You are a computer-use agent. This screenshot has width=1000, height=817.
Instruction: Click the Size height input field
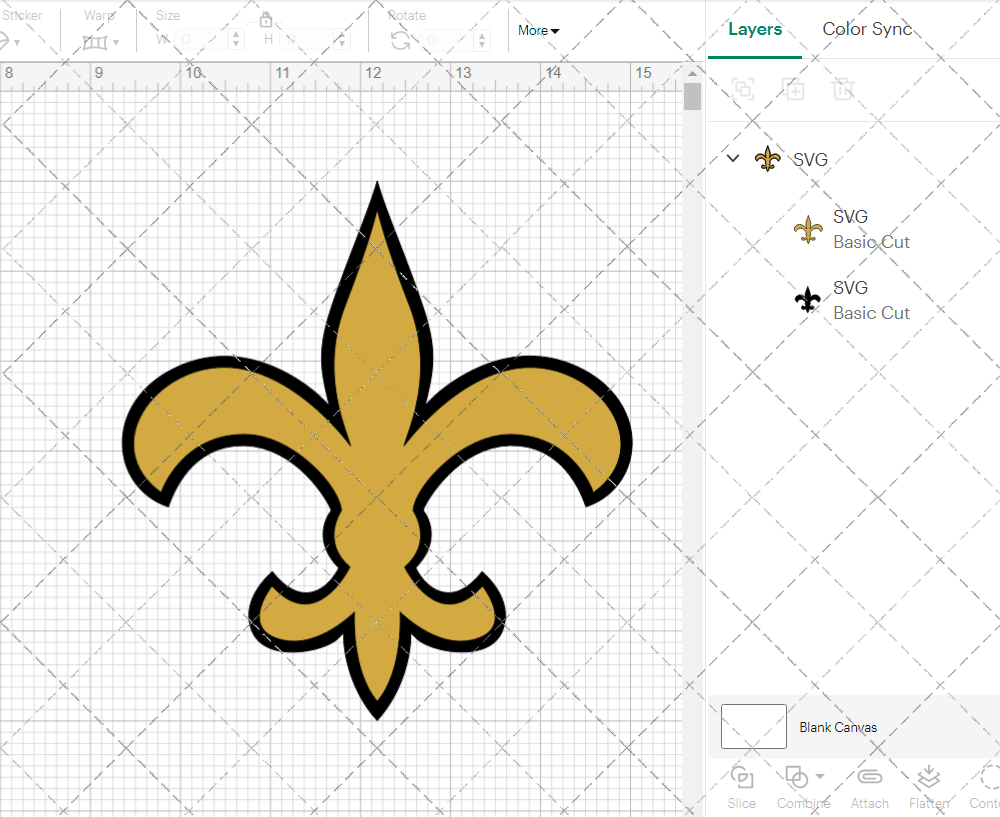(308, 40)
